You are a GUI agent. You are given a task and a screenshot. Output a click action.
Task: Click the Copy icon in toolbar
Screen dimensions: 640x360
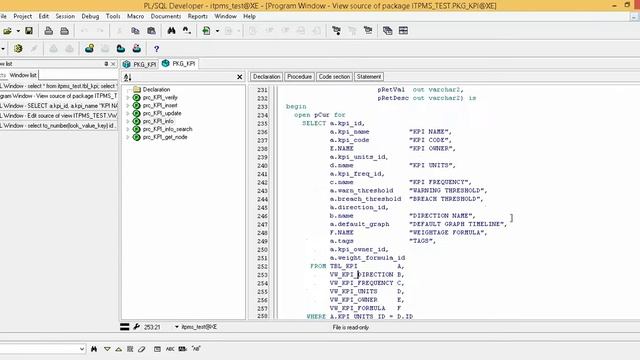(135, 31)
